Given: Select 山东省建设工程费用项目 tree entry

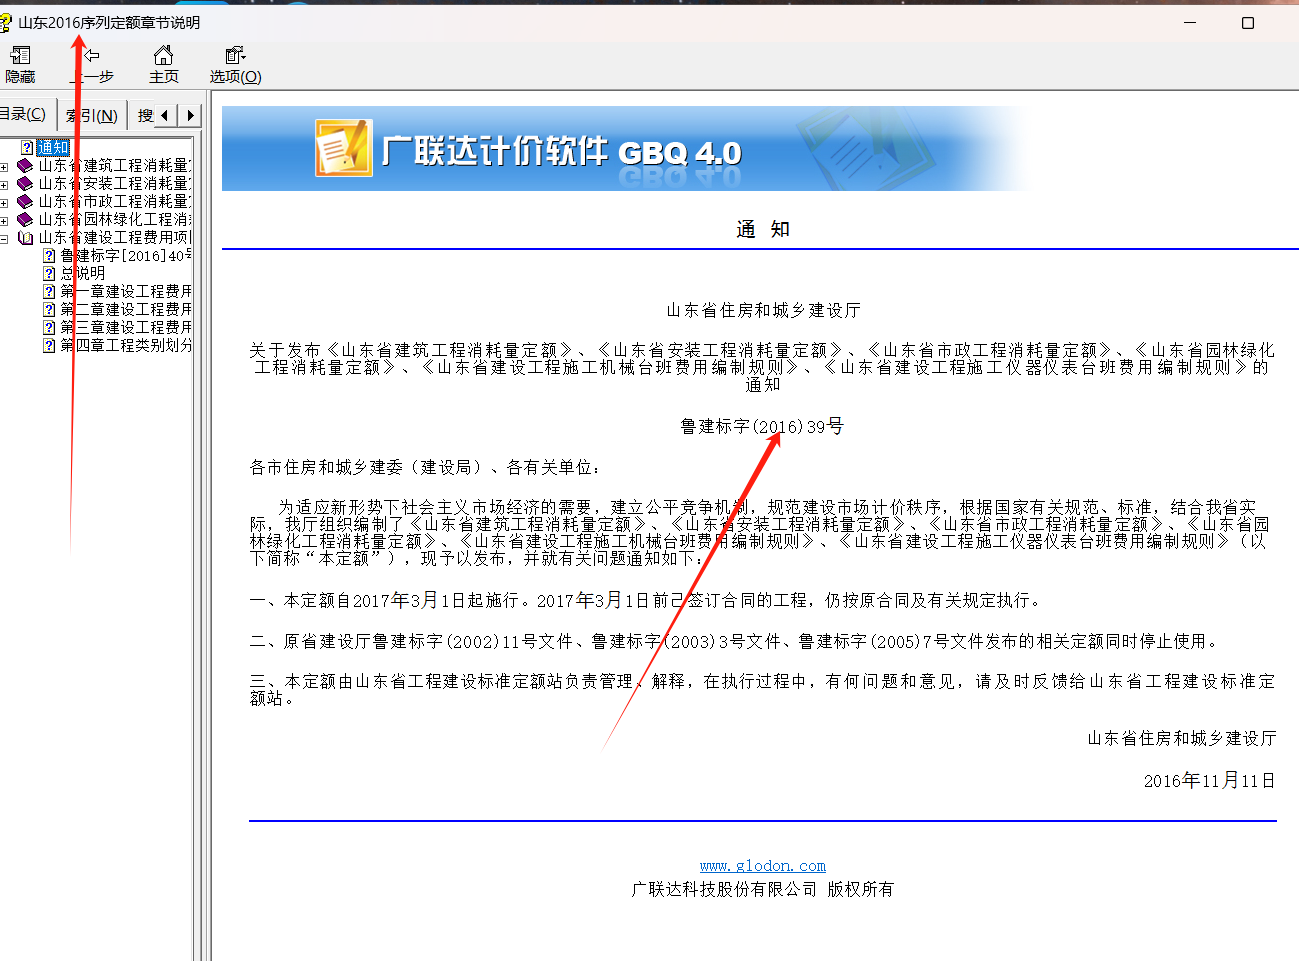Looking at the screenshot, I should pyautogui.click(x=114, y=238).
